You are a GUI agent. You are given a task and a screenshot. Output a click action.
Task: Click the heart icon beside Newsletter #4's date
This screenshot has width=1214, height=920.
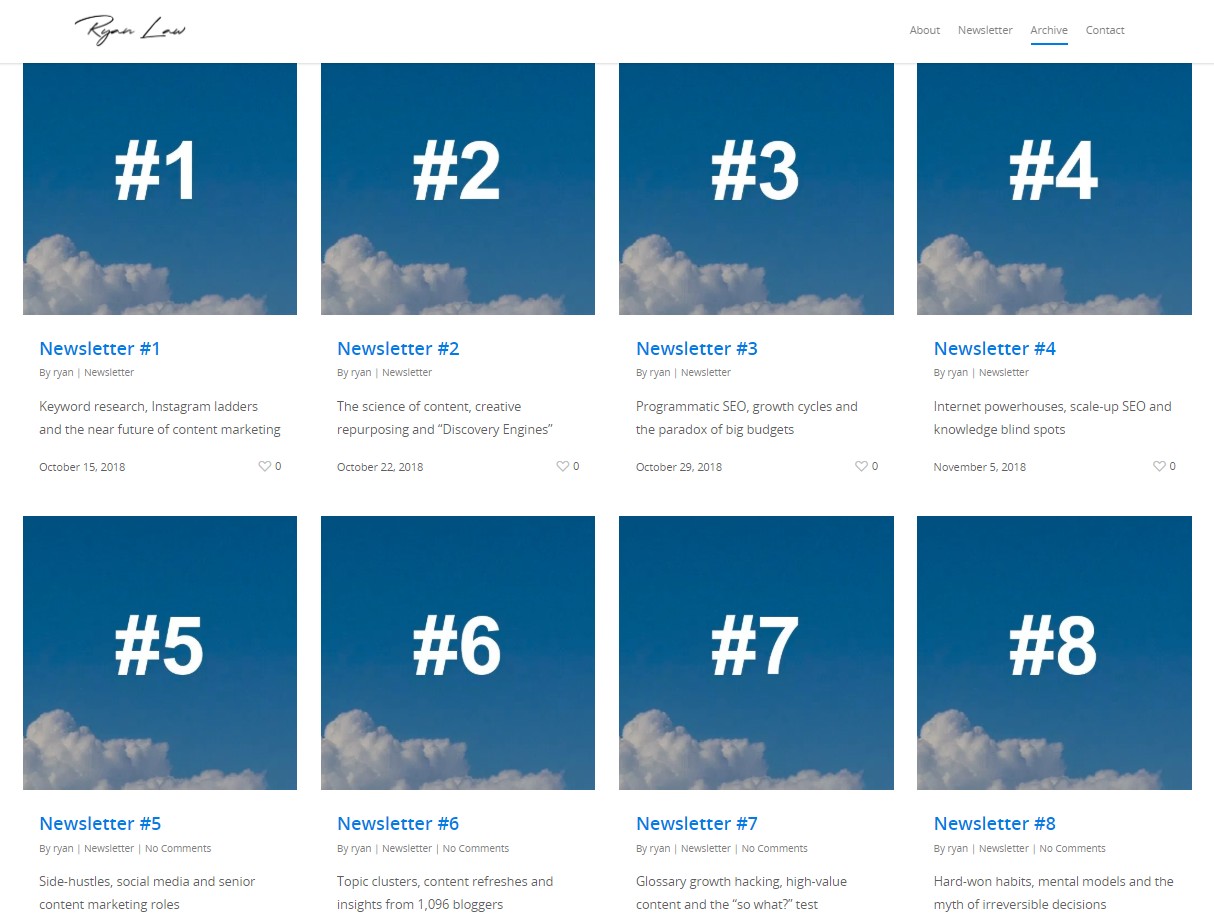click(x=1157, y=465)
